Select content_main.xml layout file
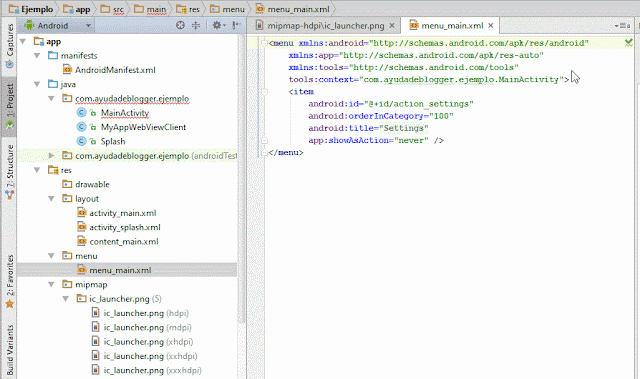Viewport: 640px width, 379px height. [118, 242]
